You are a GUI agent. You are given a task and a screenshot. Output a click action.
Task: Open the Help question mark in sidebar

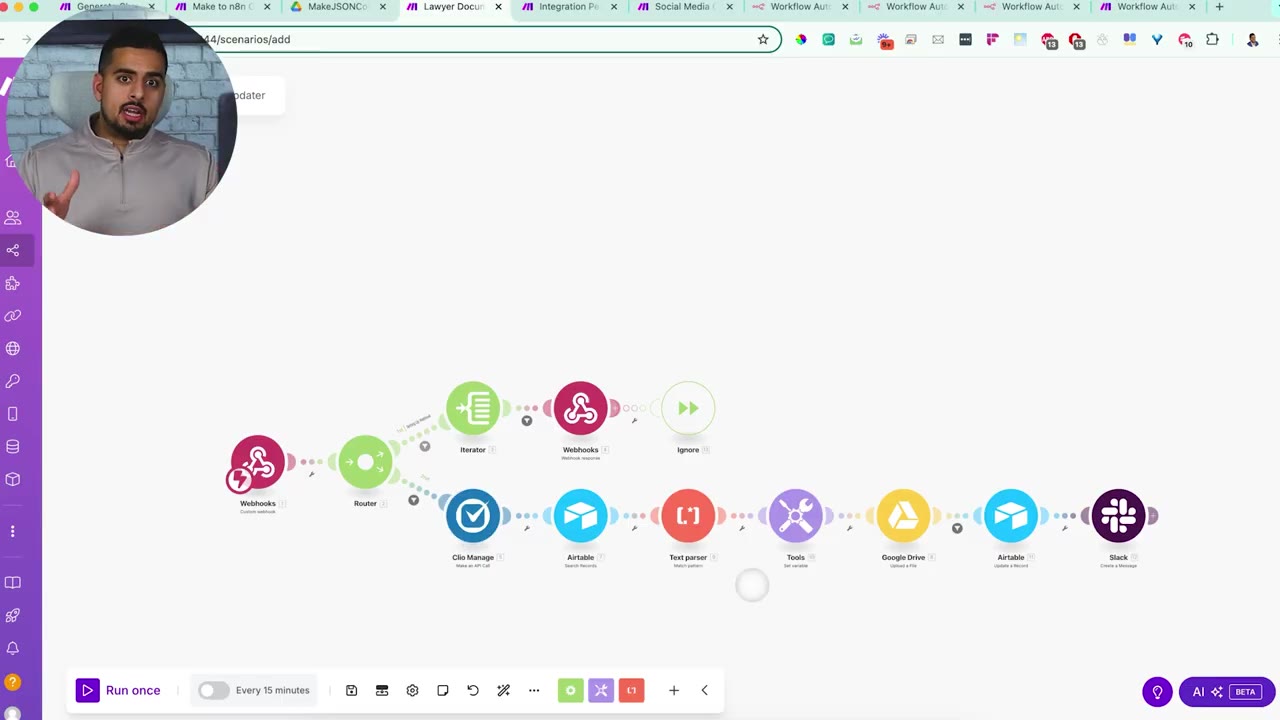click(13, 682)
